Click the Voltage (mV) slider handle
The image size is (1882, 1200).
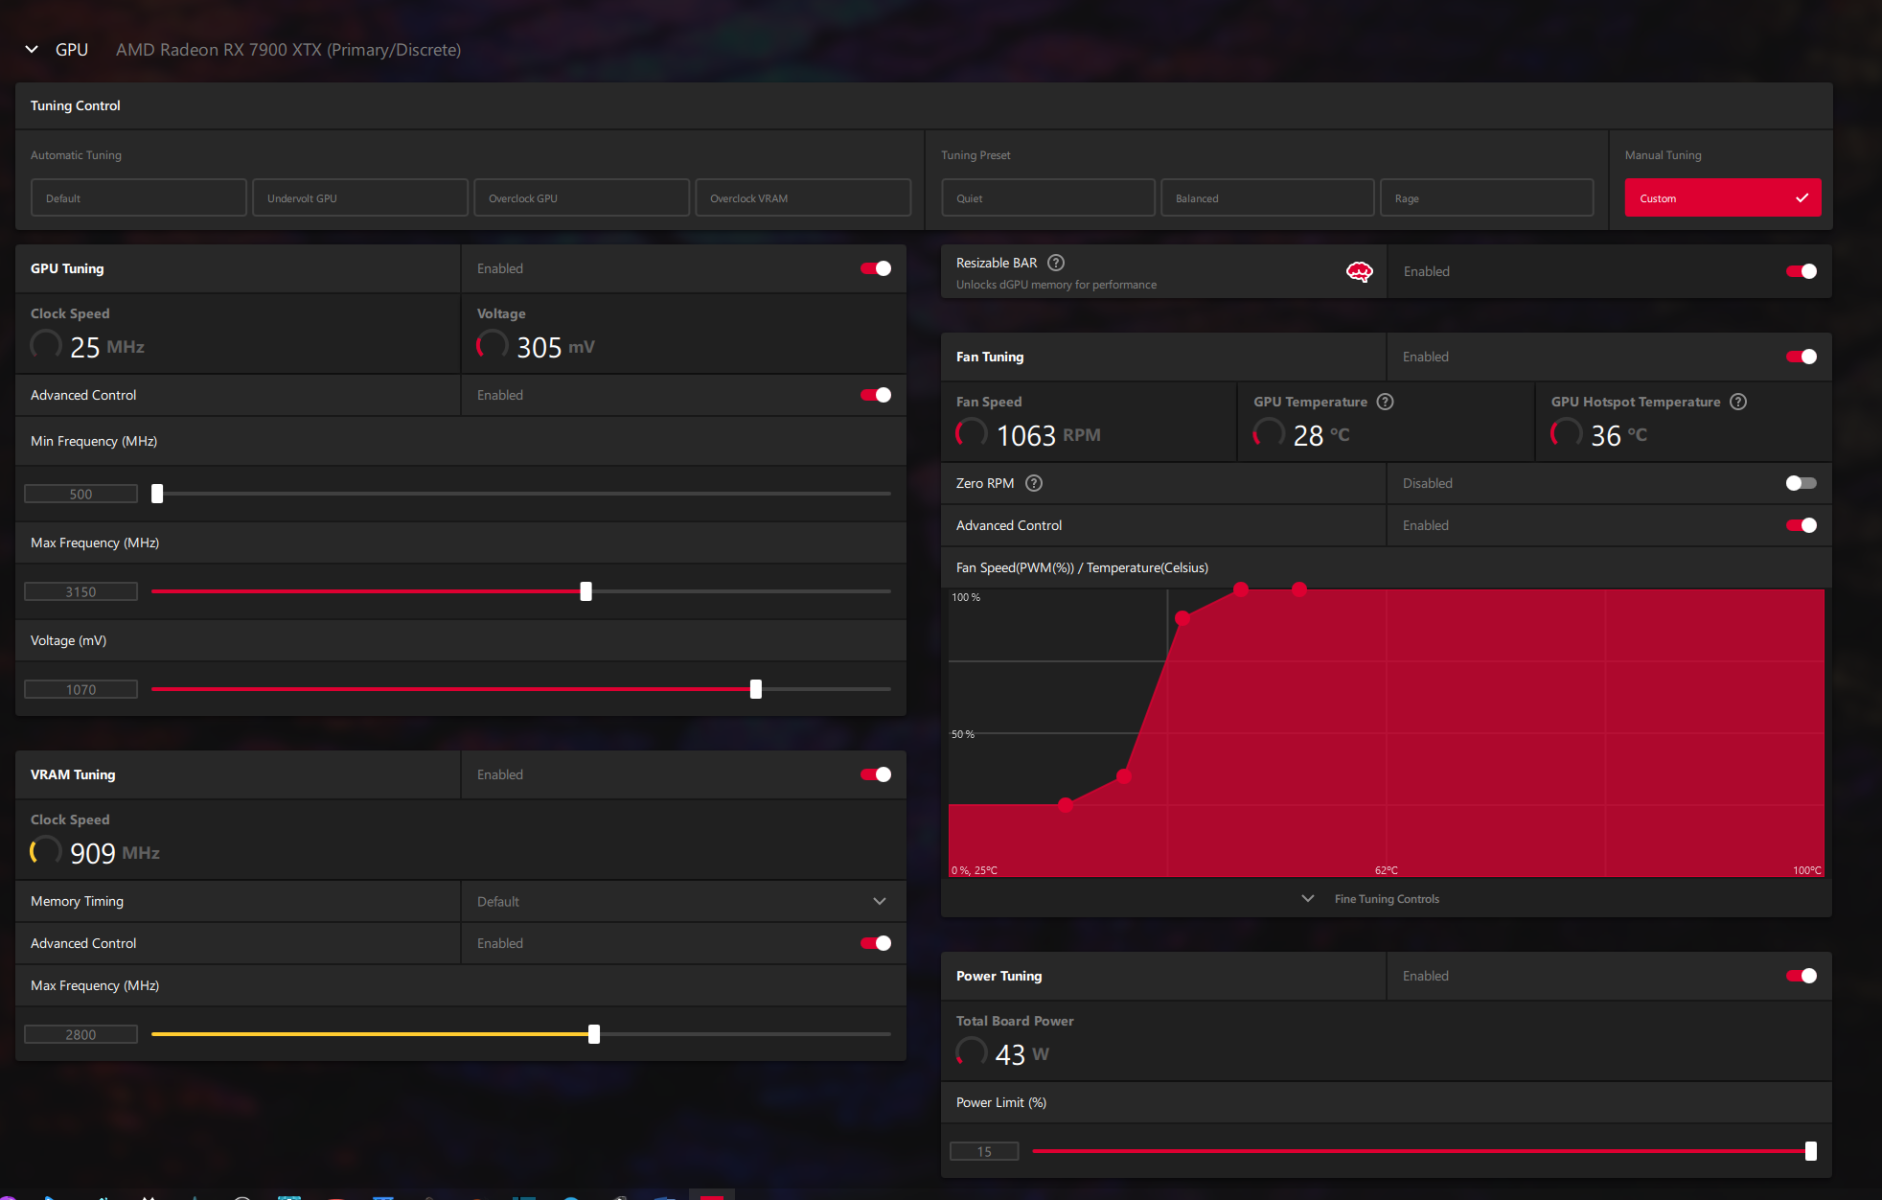pos(756,689)
